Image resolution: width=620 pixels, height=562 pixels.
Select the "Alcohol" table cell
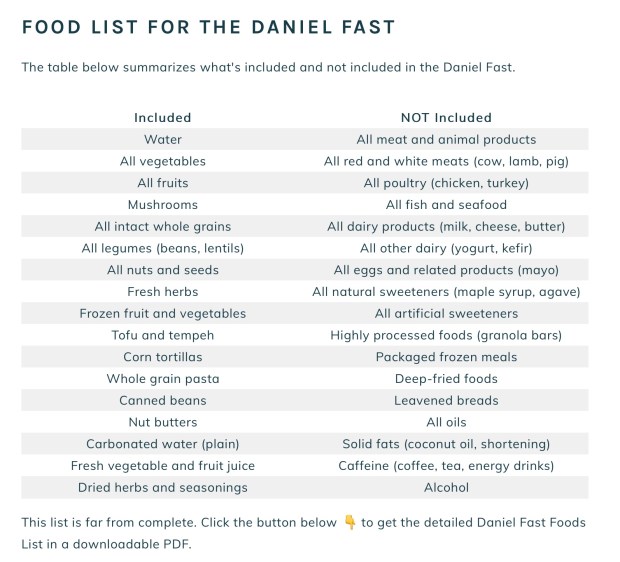click(x=446, y=488)
